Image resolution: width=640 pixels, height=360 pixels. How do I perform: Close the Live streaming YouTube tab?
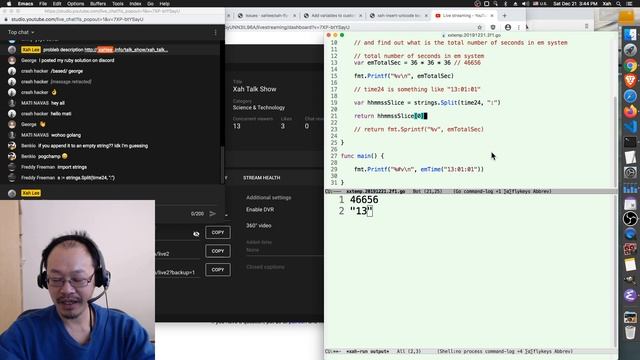coord(492,16)
